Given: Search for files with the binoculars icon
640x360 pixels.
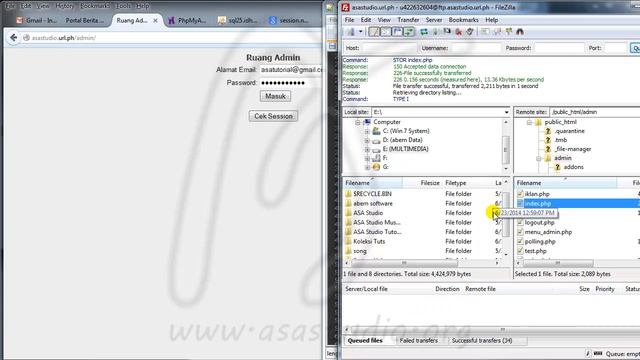Looking at the screenshot, I should [x=520, y=32].
